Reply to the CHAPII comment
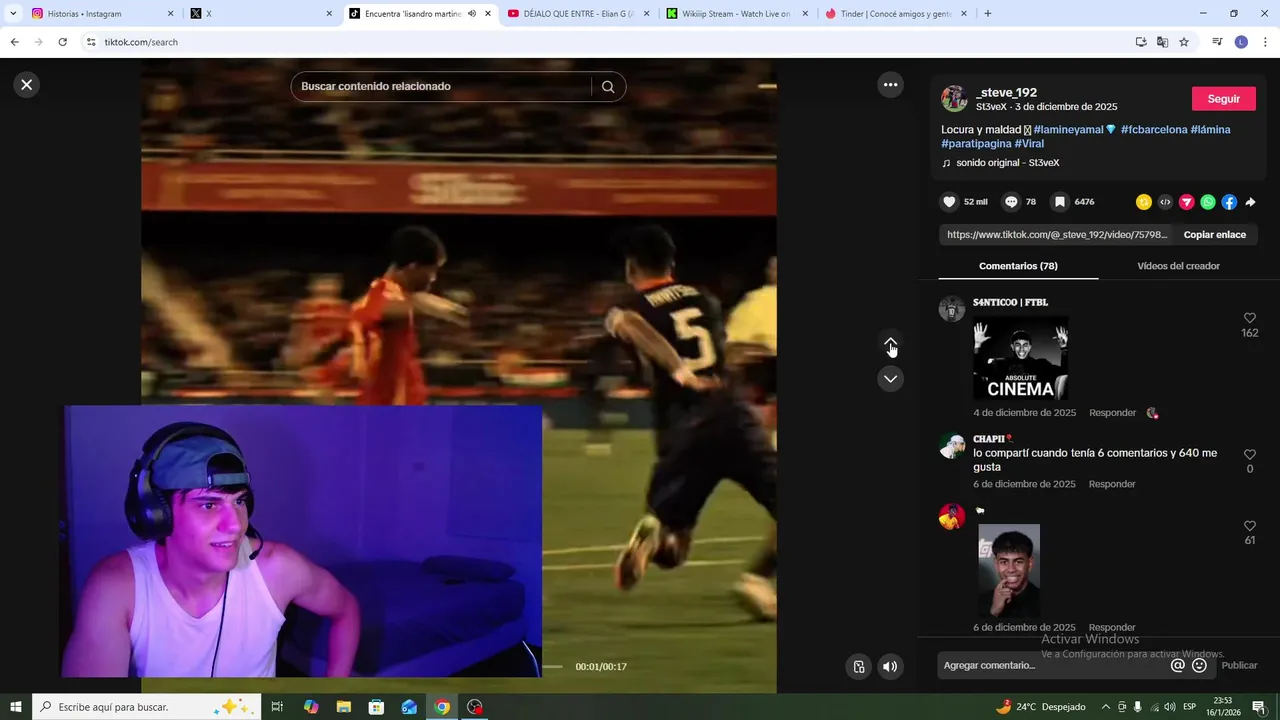1280x720 pixels. [x=1112, y=484]
